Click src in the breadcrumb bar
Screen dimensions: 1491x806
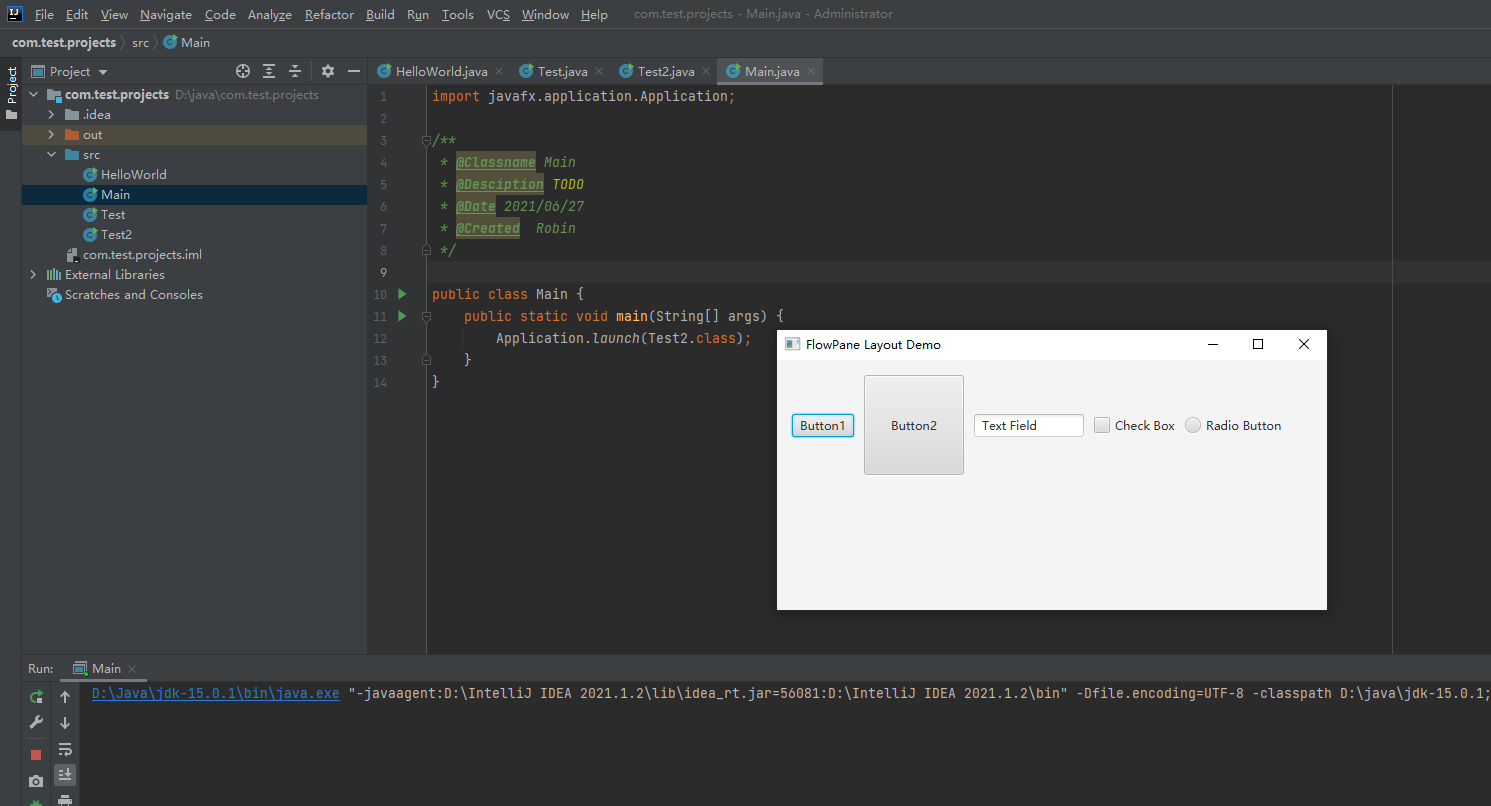[140, 42]
